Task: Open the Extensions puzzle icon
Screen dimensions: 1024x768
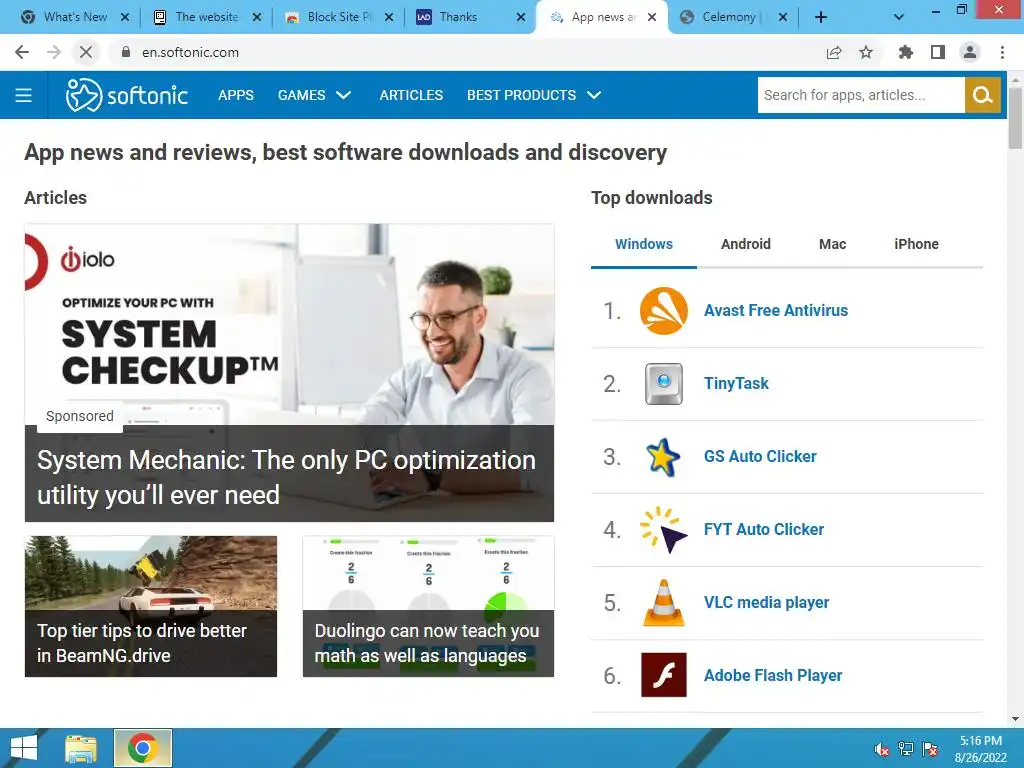Action: (x=906, y=52)
